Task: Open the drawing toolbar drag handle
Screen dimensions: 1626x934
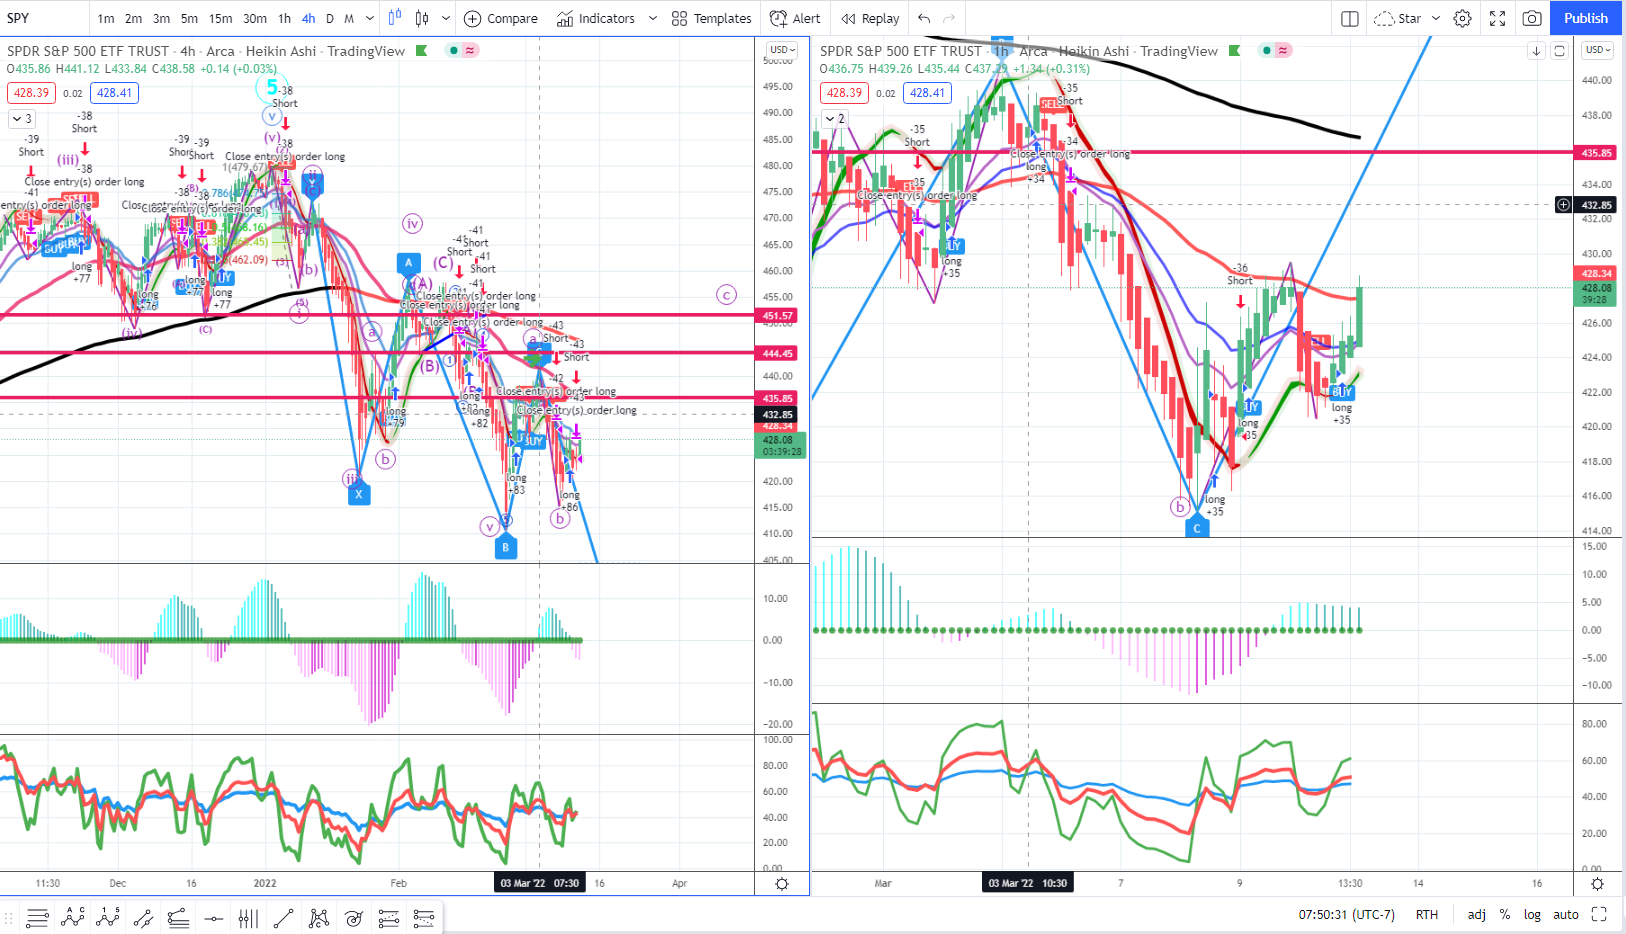Action: click(9, 918)
